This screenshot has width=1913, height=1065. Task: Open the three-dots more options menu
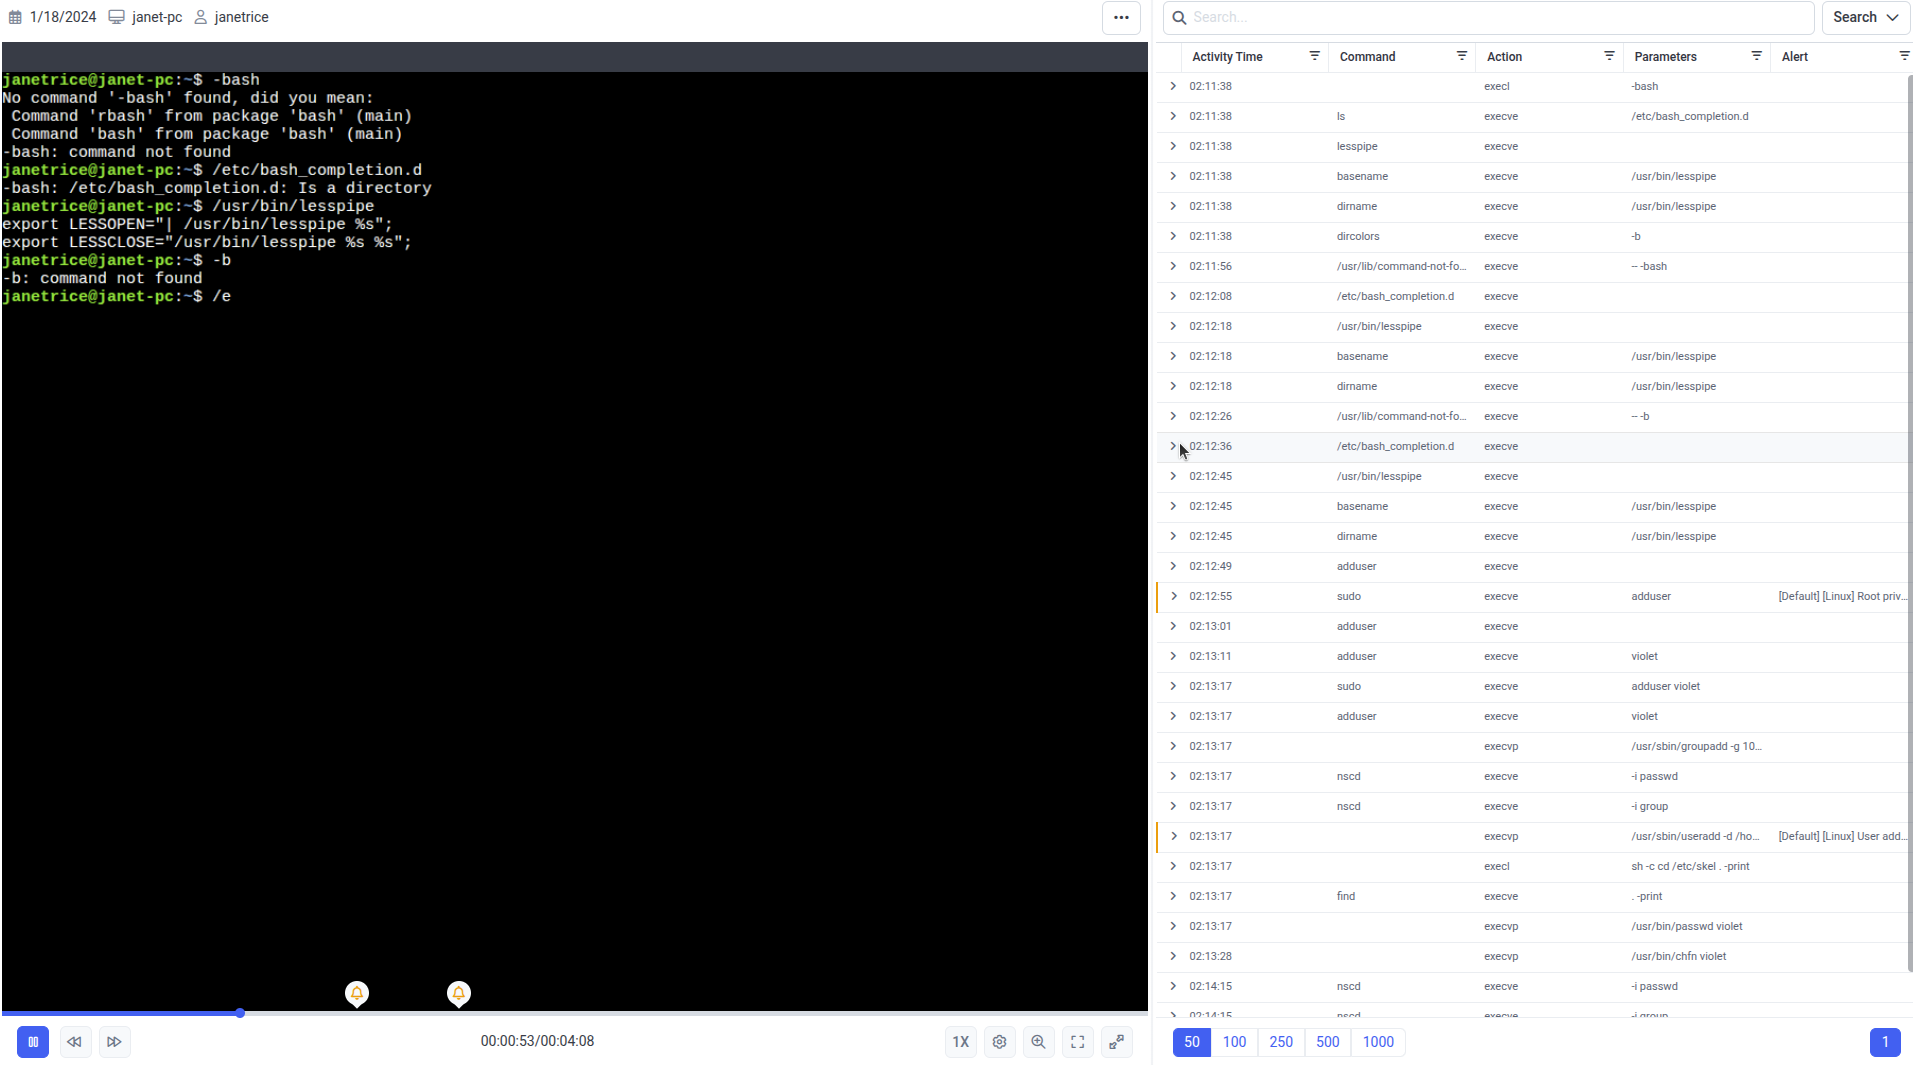1121,18
